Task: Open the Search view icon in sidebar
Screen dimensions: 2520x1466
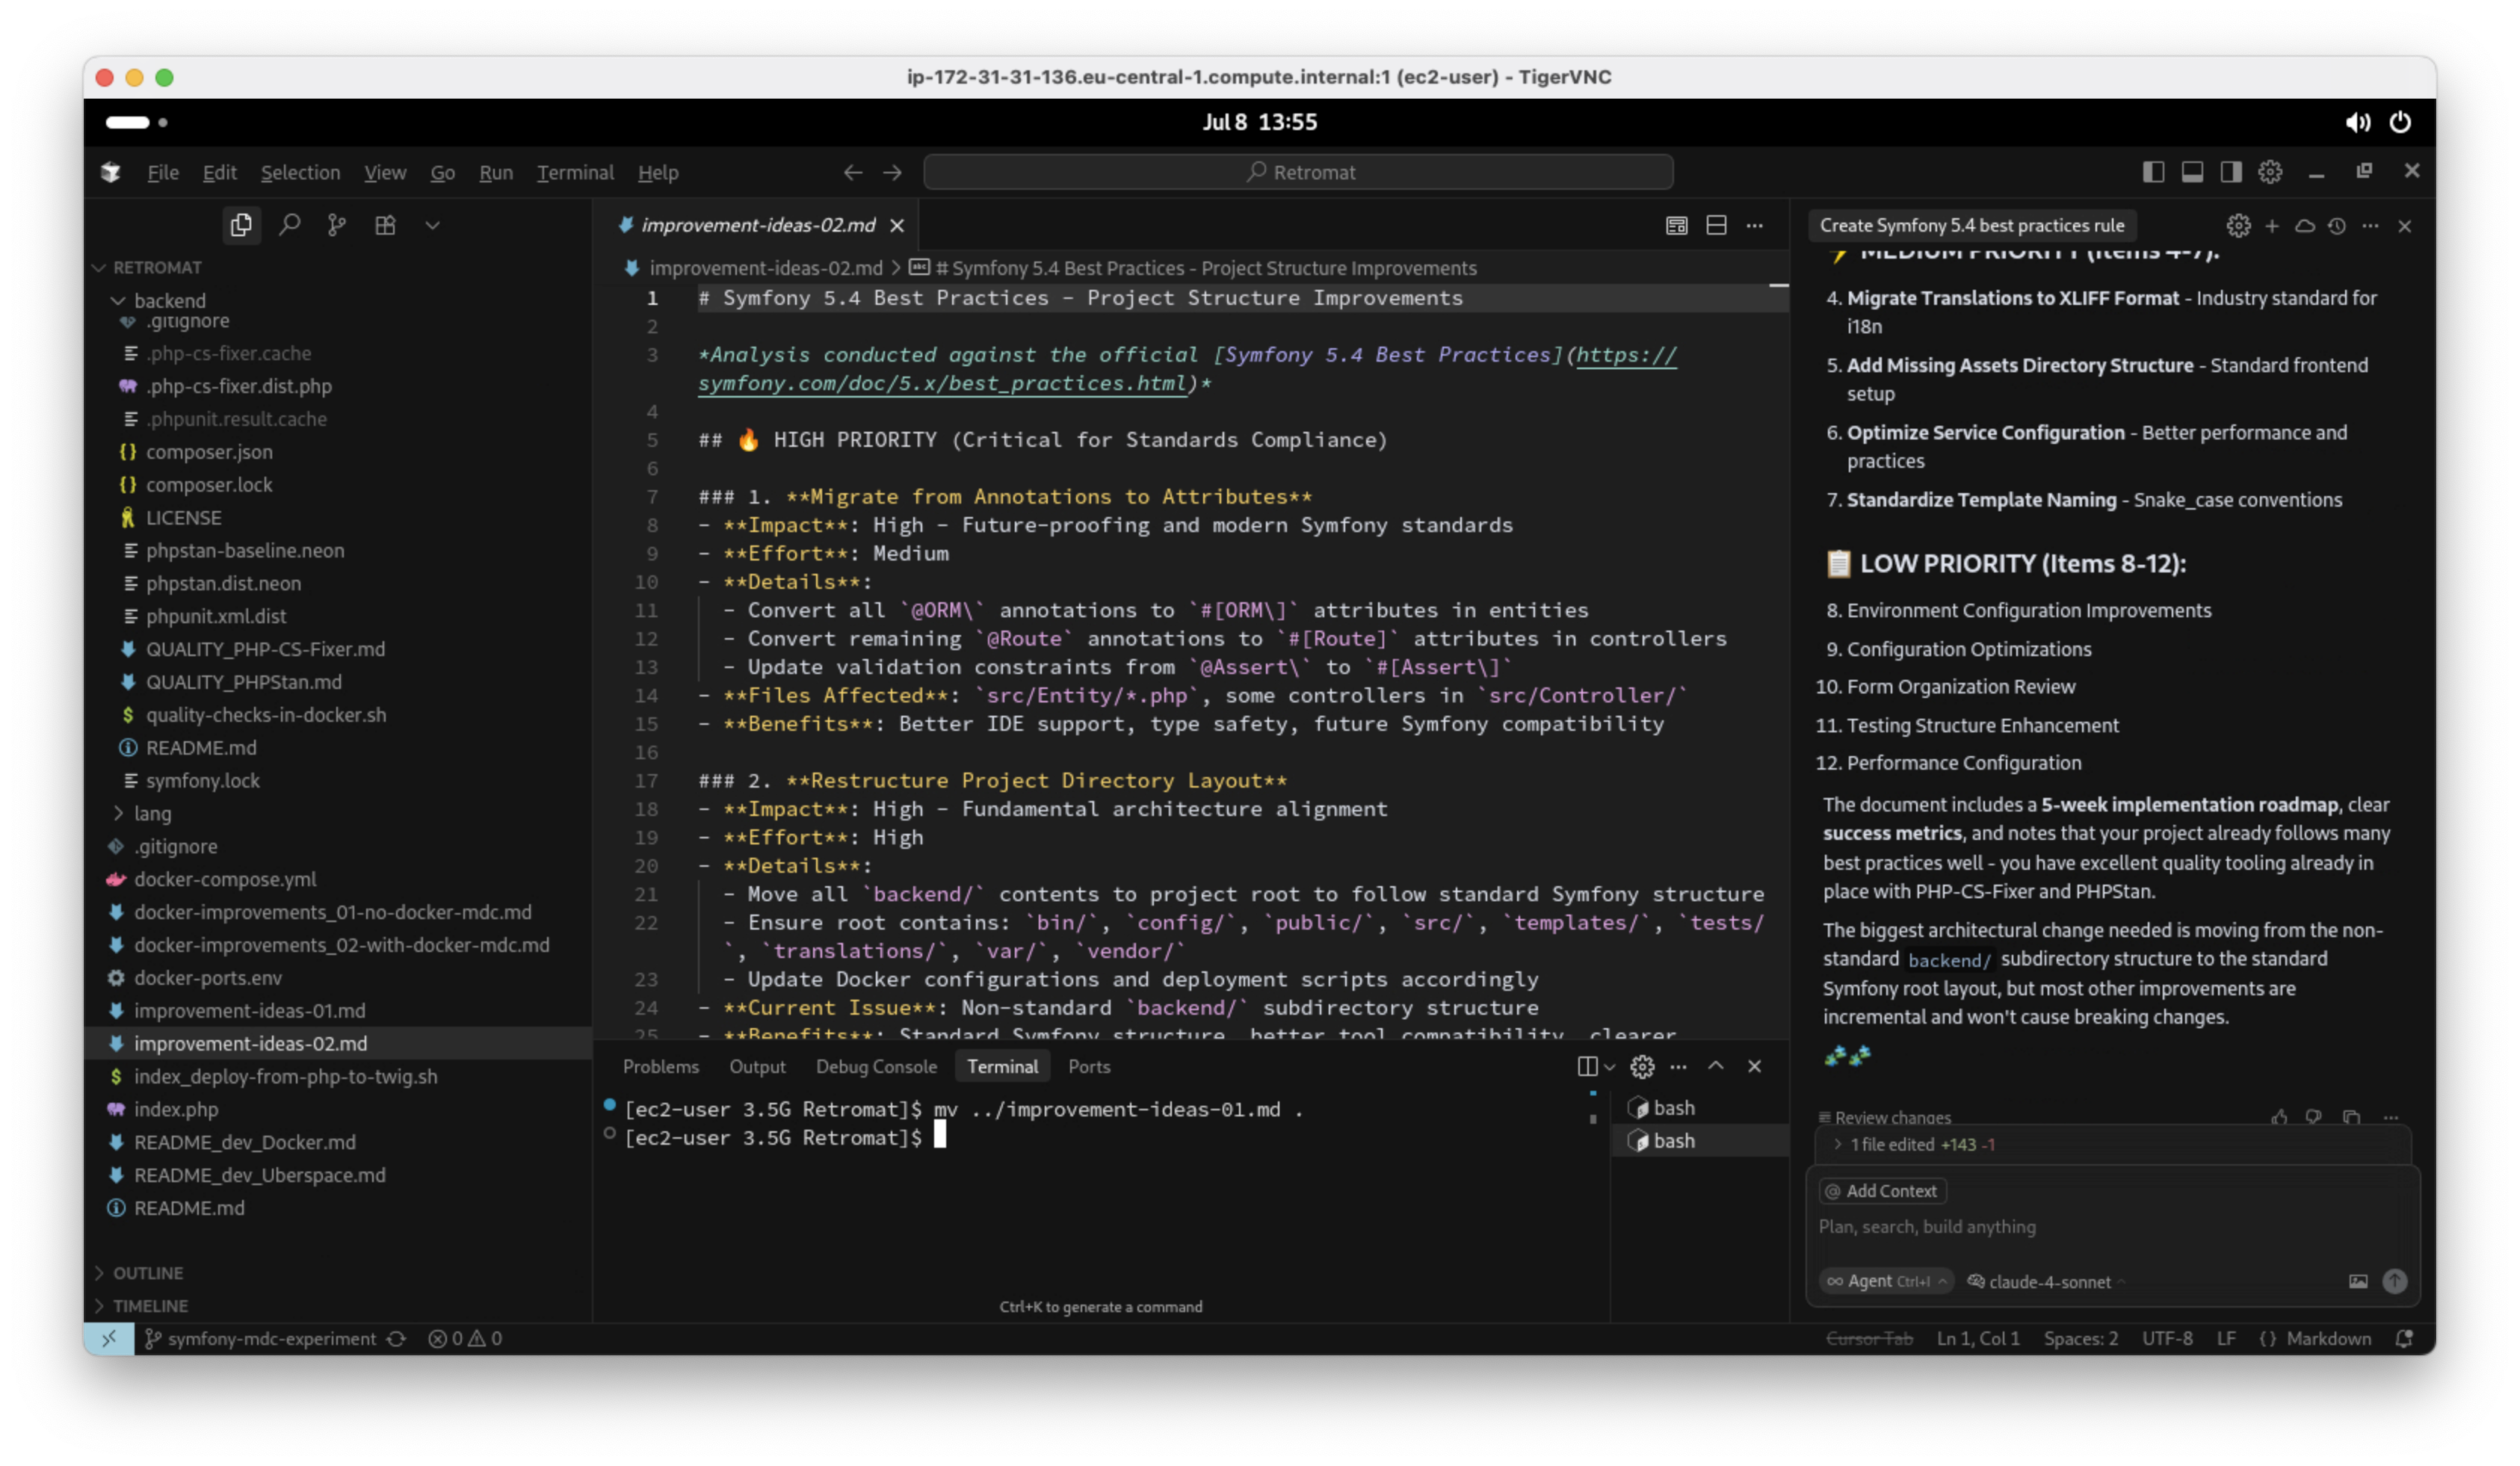Action: (x=289, y=225)
